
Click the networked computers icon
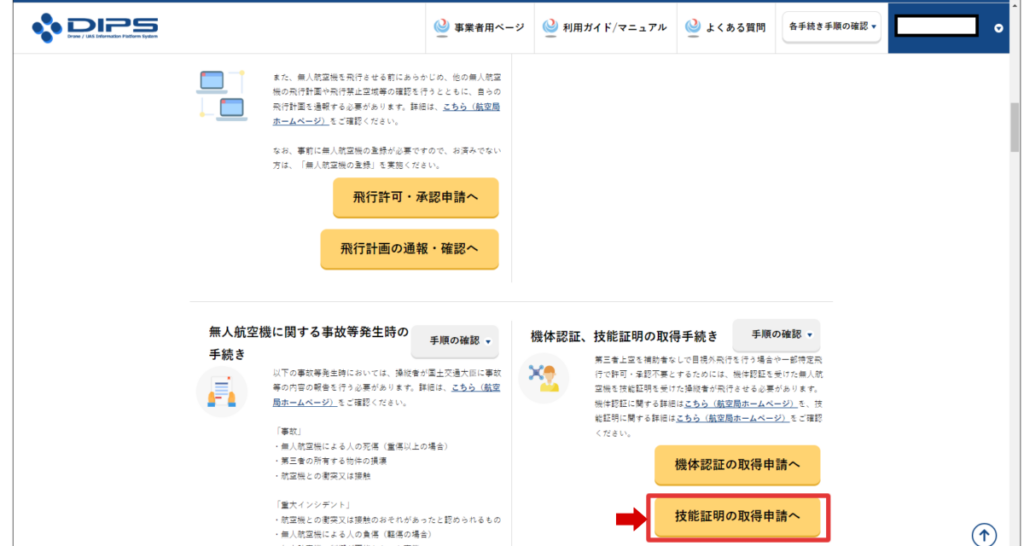[222, 96]
